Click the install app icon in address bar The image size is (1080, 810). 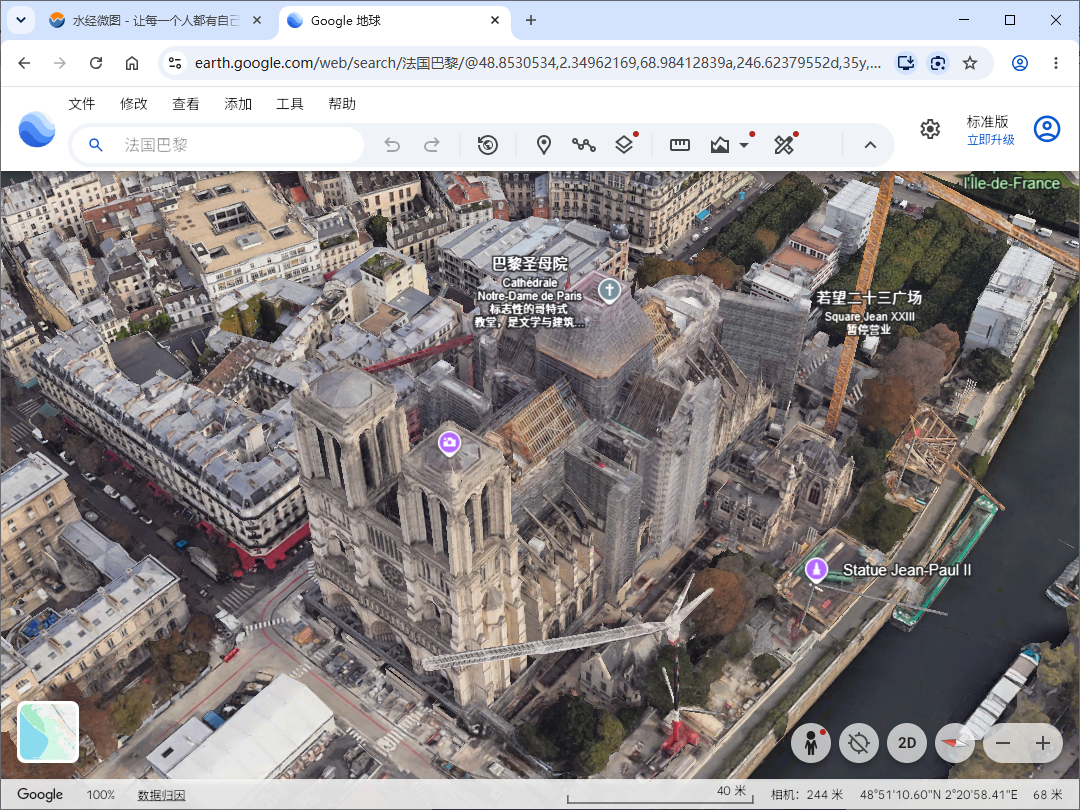[x=906, y=63]
